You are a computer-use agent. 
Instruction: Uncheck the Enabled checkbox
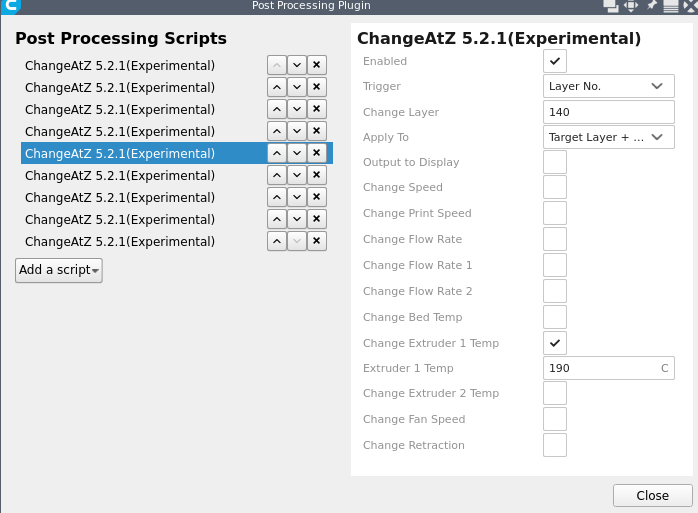point(555,61)
